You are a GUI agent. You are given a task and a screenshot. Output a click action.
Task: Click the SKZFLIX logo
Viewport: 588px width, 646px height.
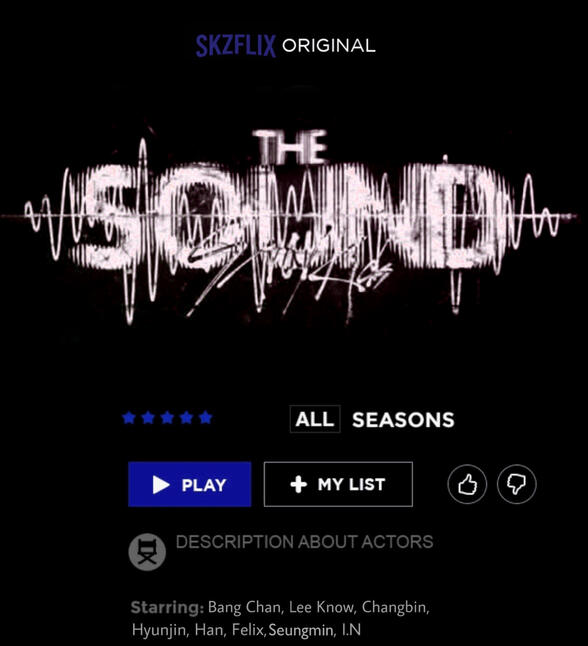pyautogui.click(x=236, y=45)
